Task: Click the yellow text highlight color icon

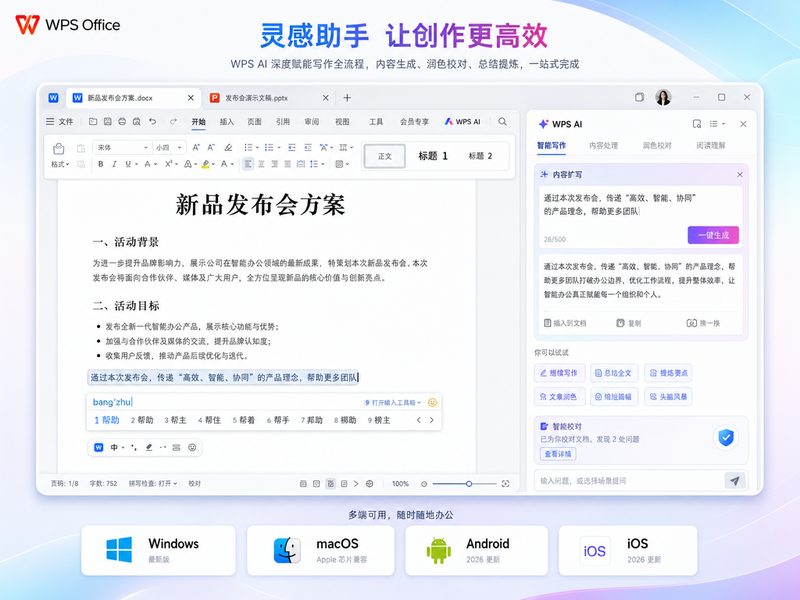Action: pyautogui.click(x=205, y=164)
